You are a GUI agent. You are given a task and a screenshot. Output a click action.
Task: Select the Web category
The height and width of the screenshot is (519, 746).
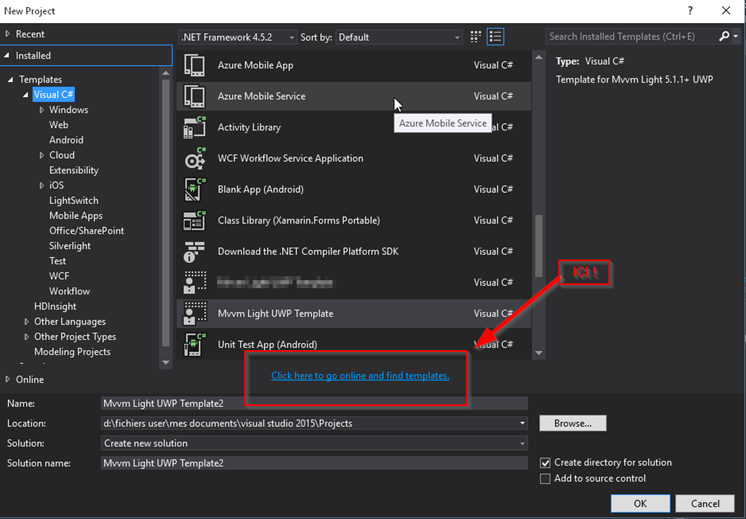point(59,125)
